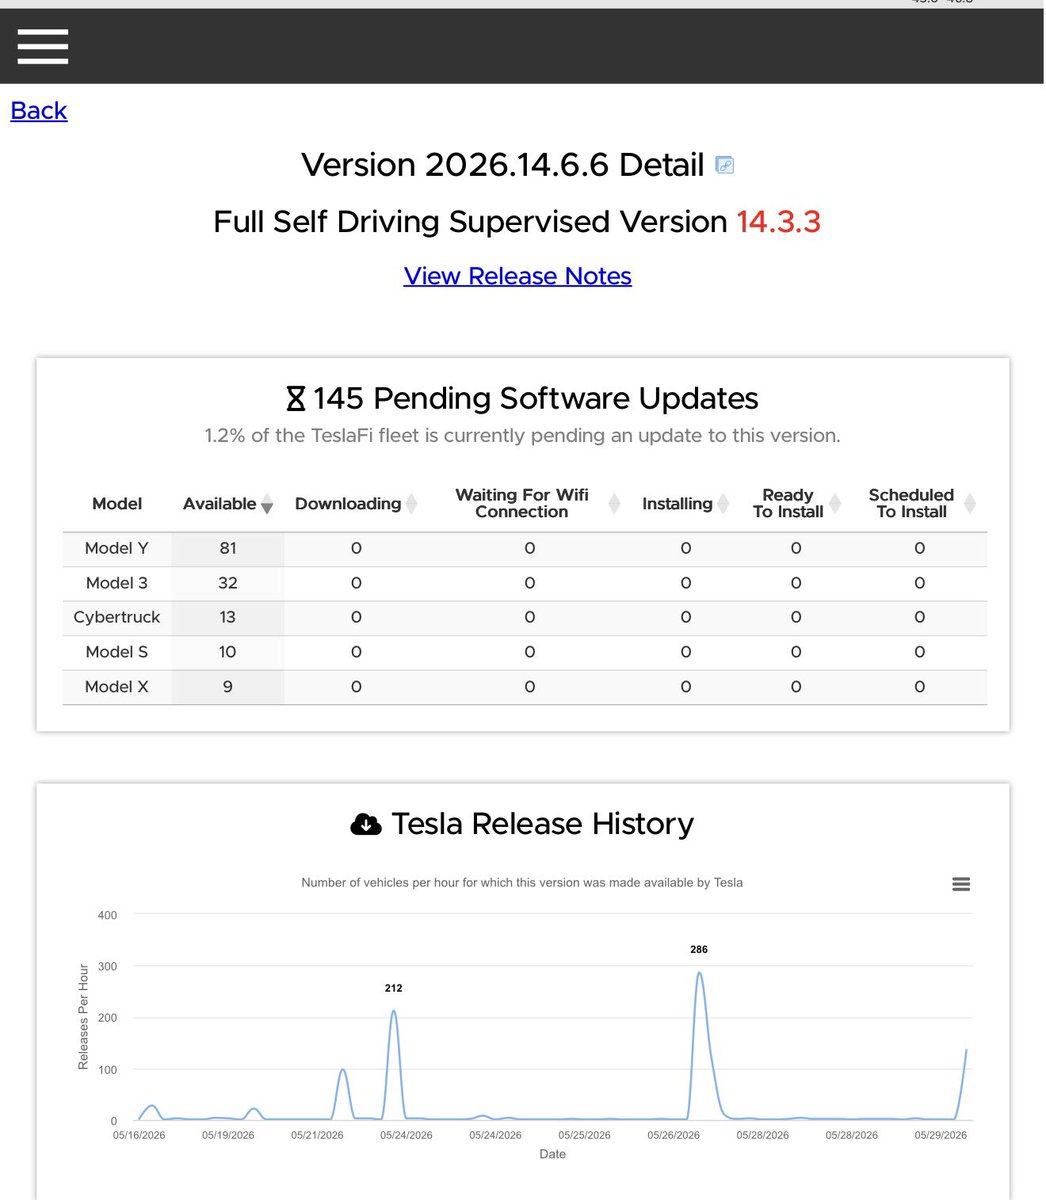The image size is (1046, 1200).
Task: Click the 400 value on the y-axis
Action: coord(107,915)
